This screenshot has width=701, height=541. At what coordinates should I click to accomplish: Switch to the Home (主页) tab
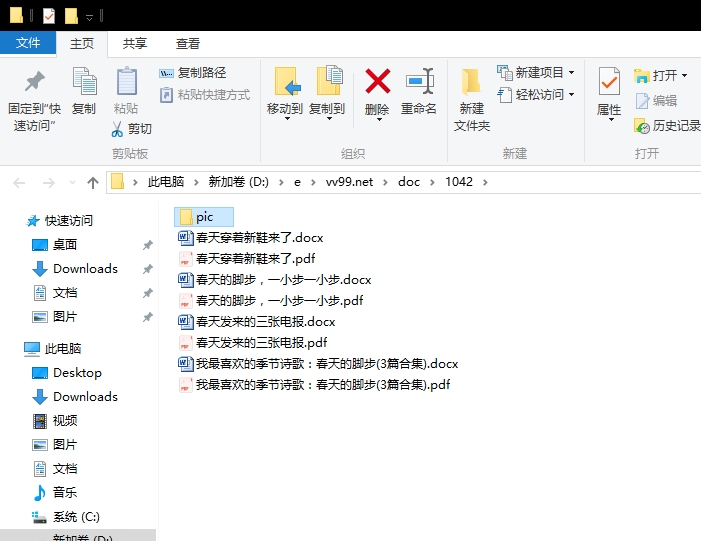82,43
